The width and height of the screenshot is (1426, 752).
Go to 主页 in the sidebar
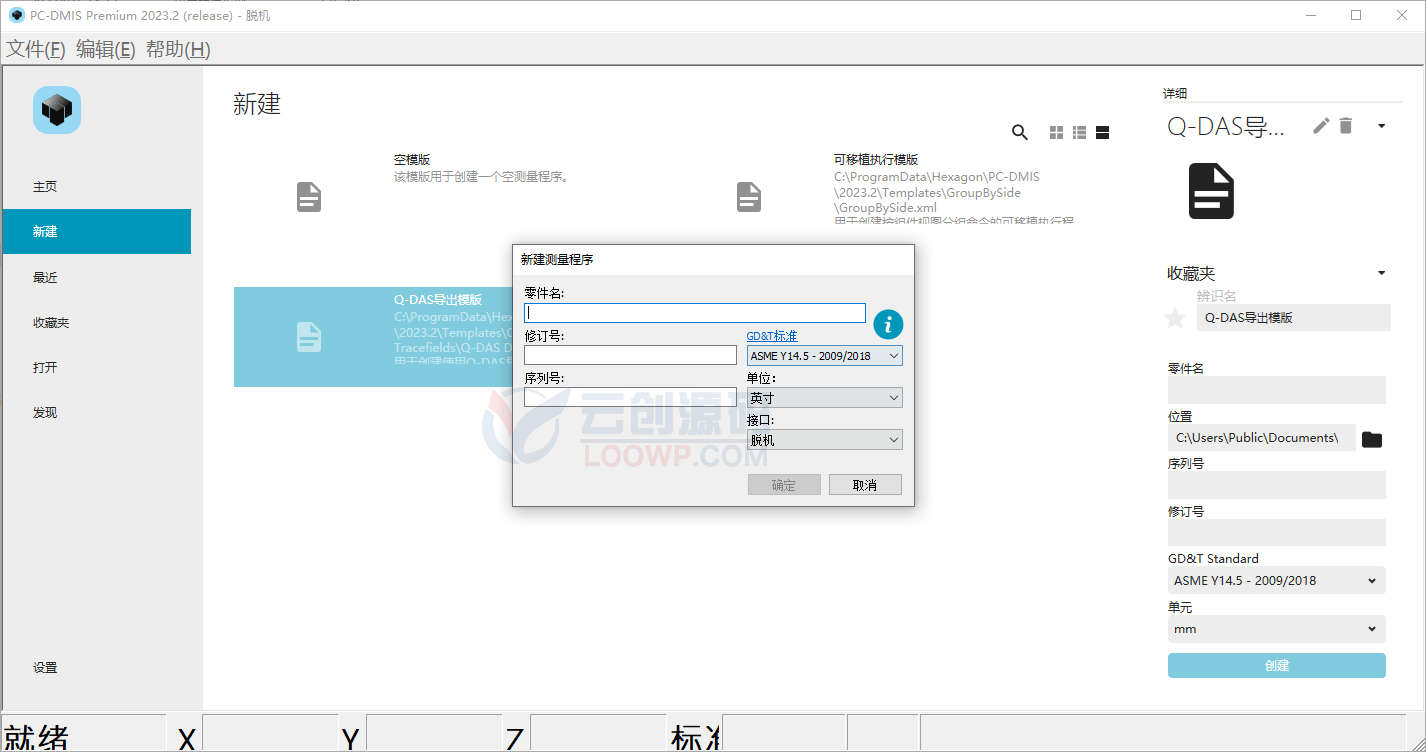tap(97, 187)
